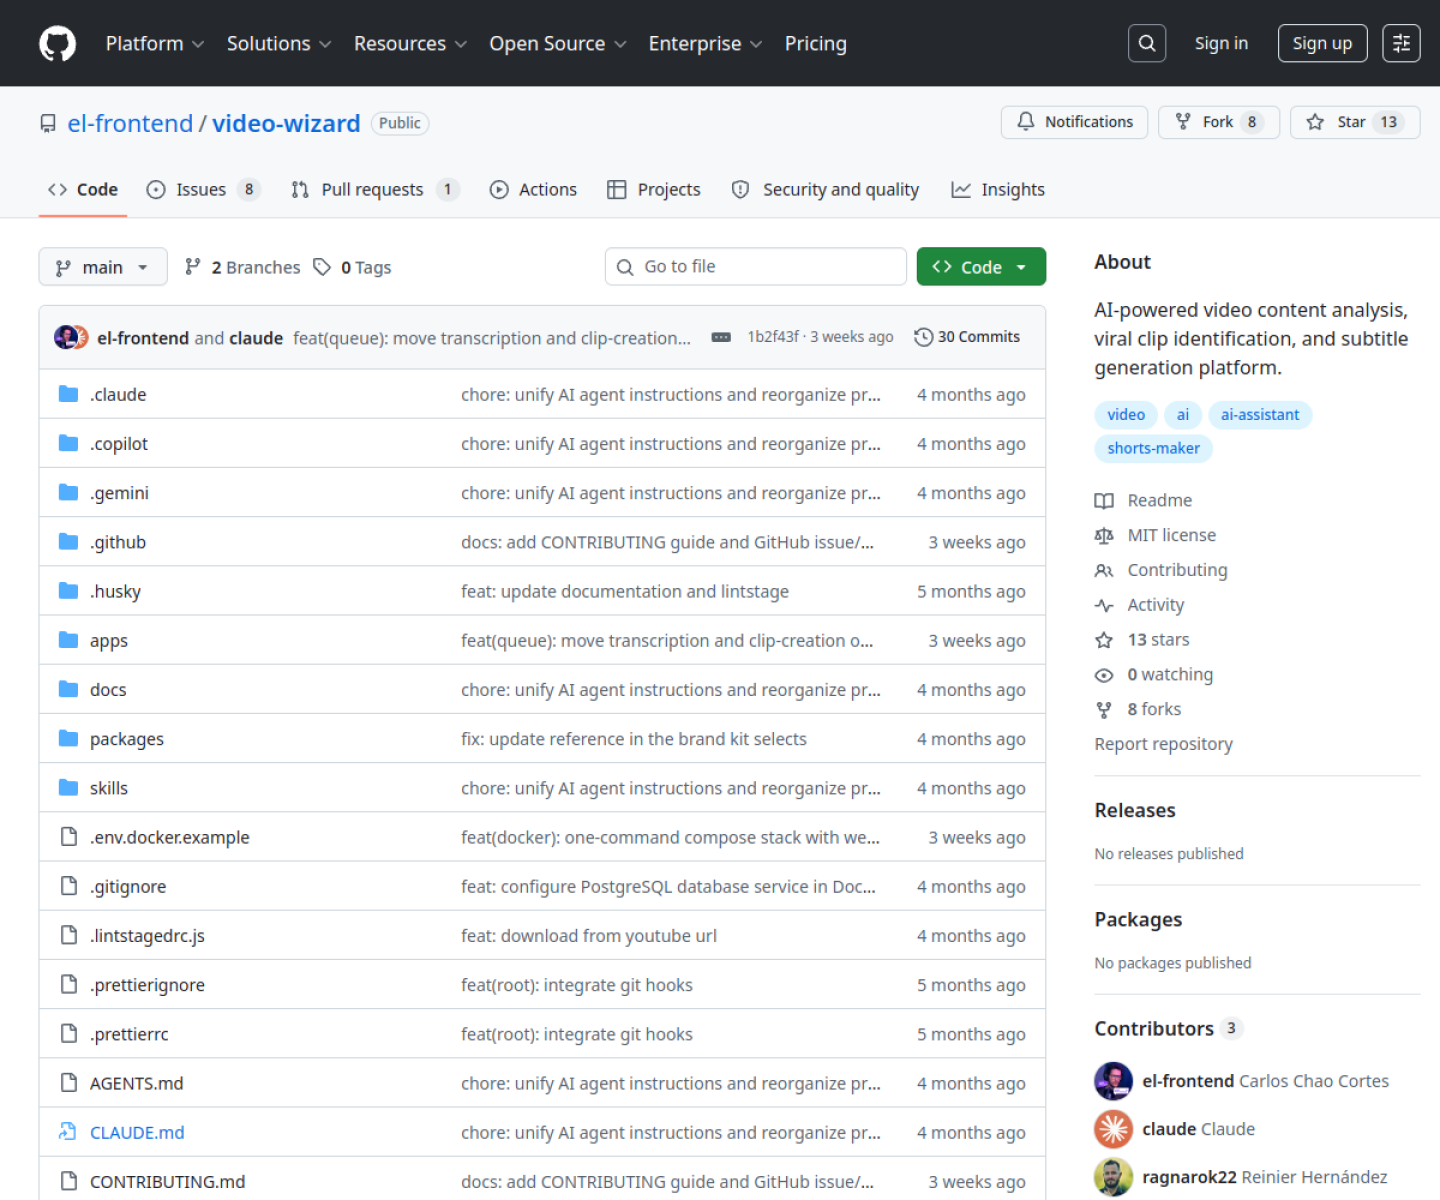Viewport: 1440px width, 1200px height.
Task: View the 0 Tags link
Action: coord(352,267)
